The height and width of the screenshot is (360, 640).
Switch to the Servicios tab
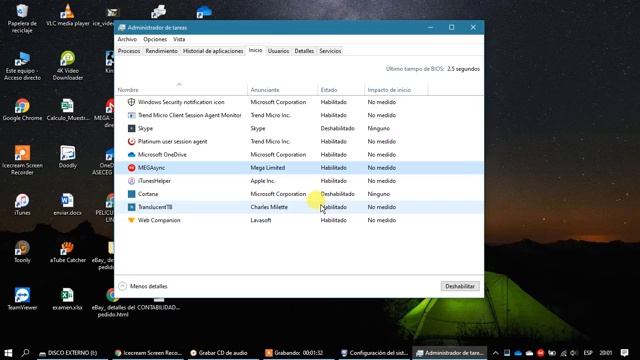330,51
